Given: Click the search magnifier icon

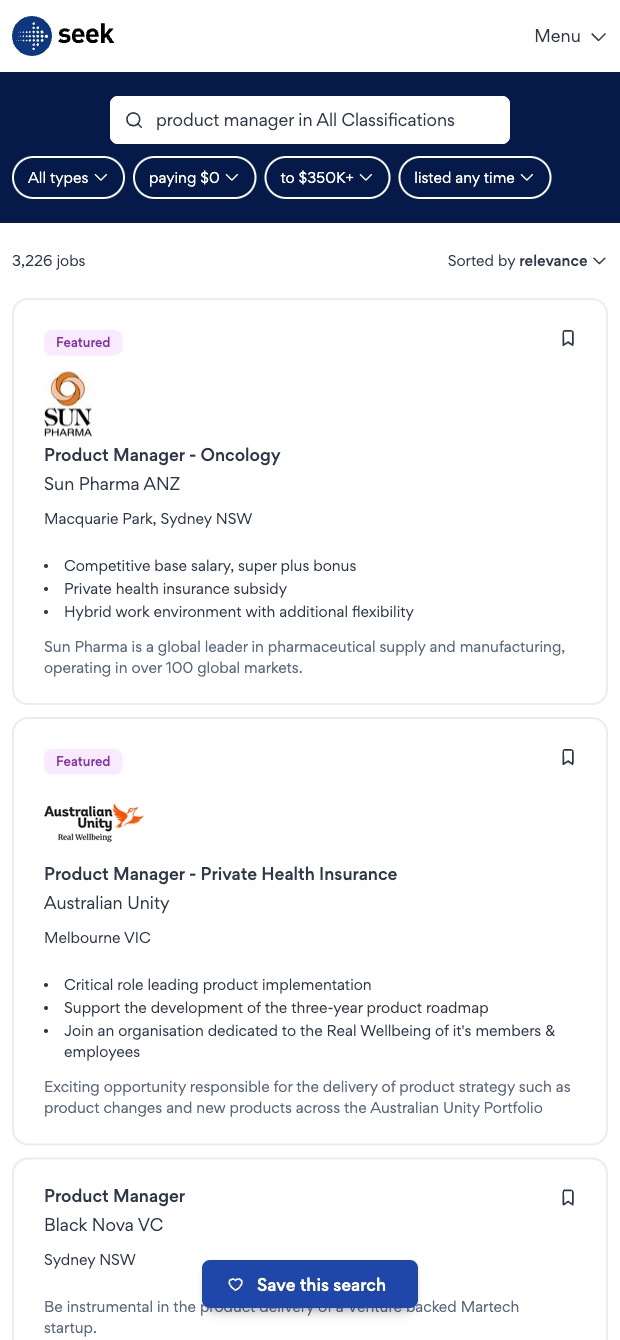Looking at the screenshot, I should point(134,120).
